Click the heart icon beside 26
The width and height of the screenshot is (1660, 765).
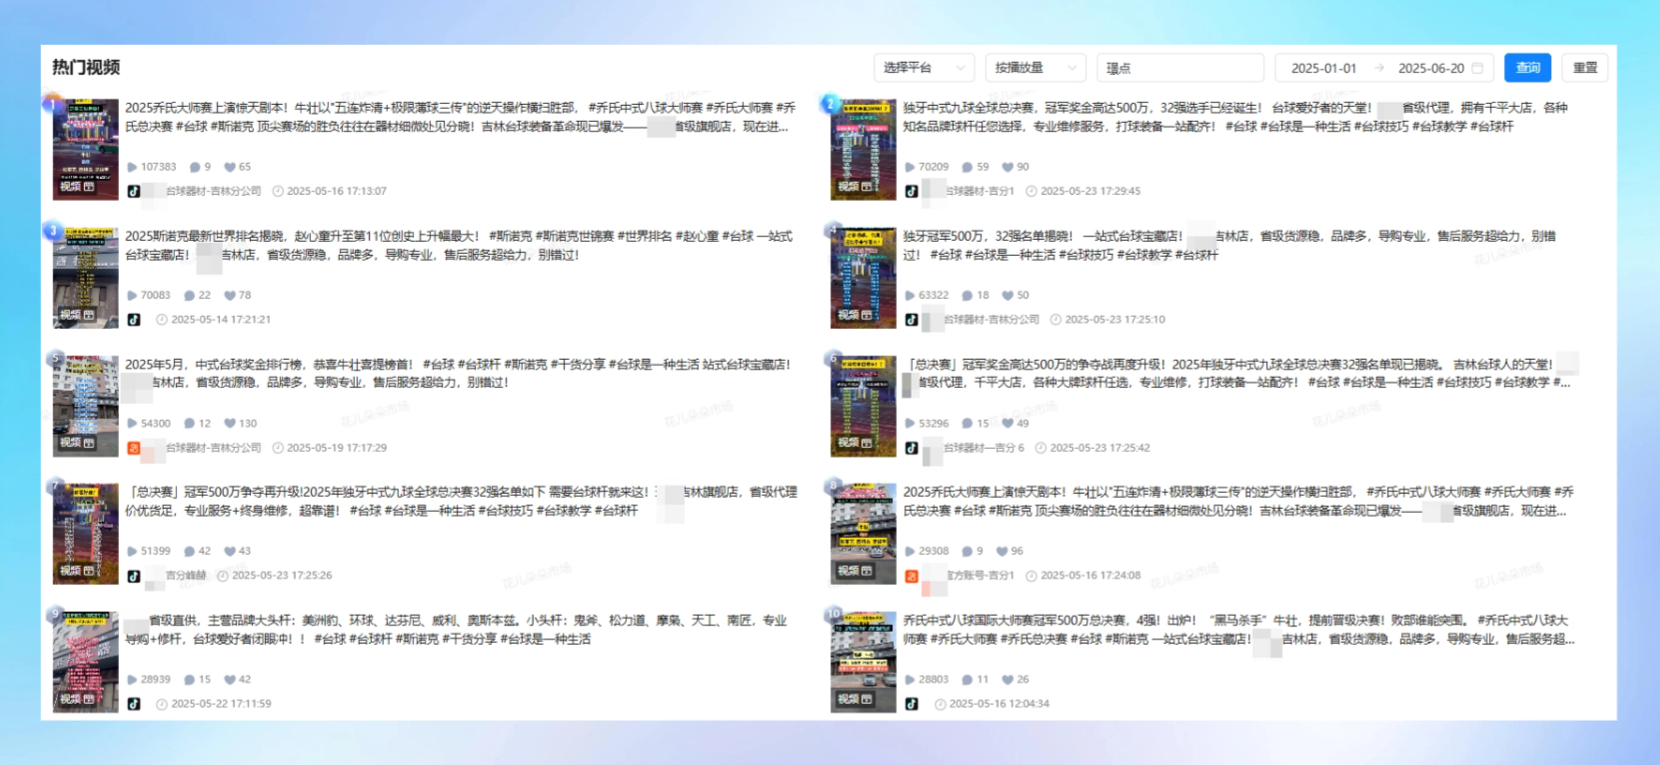pos(1007,679)
